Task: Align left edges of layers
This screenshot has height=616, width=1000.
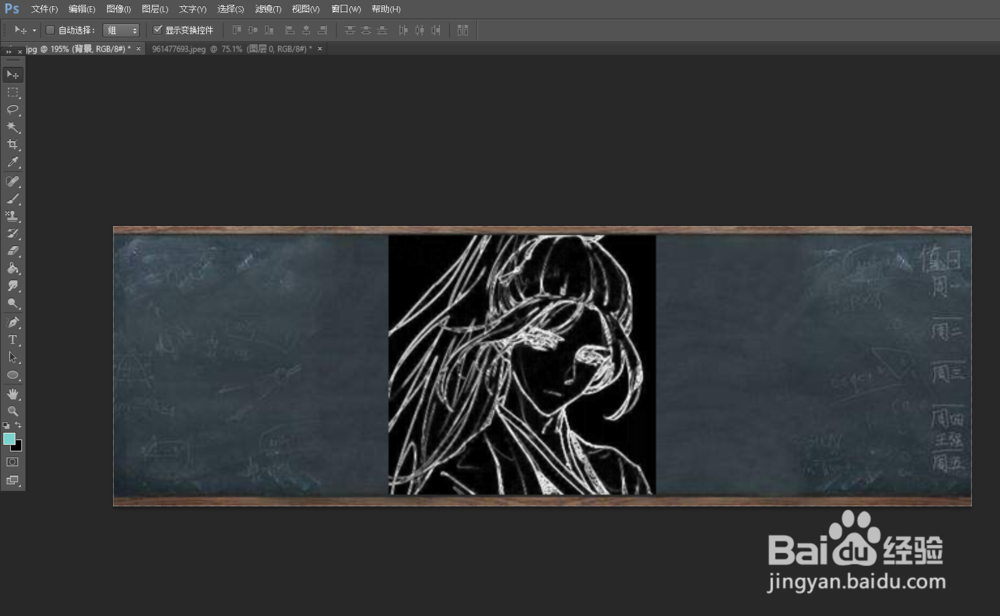Action: point(290,30)
